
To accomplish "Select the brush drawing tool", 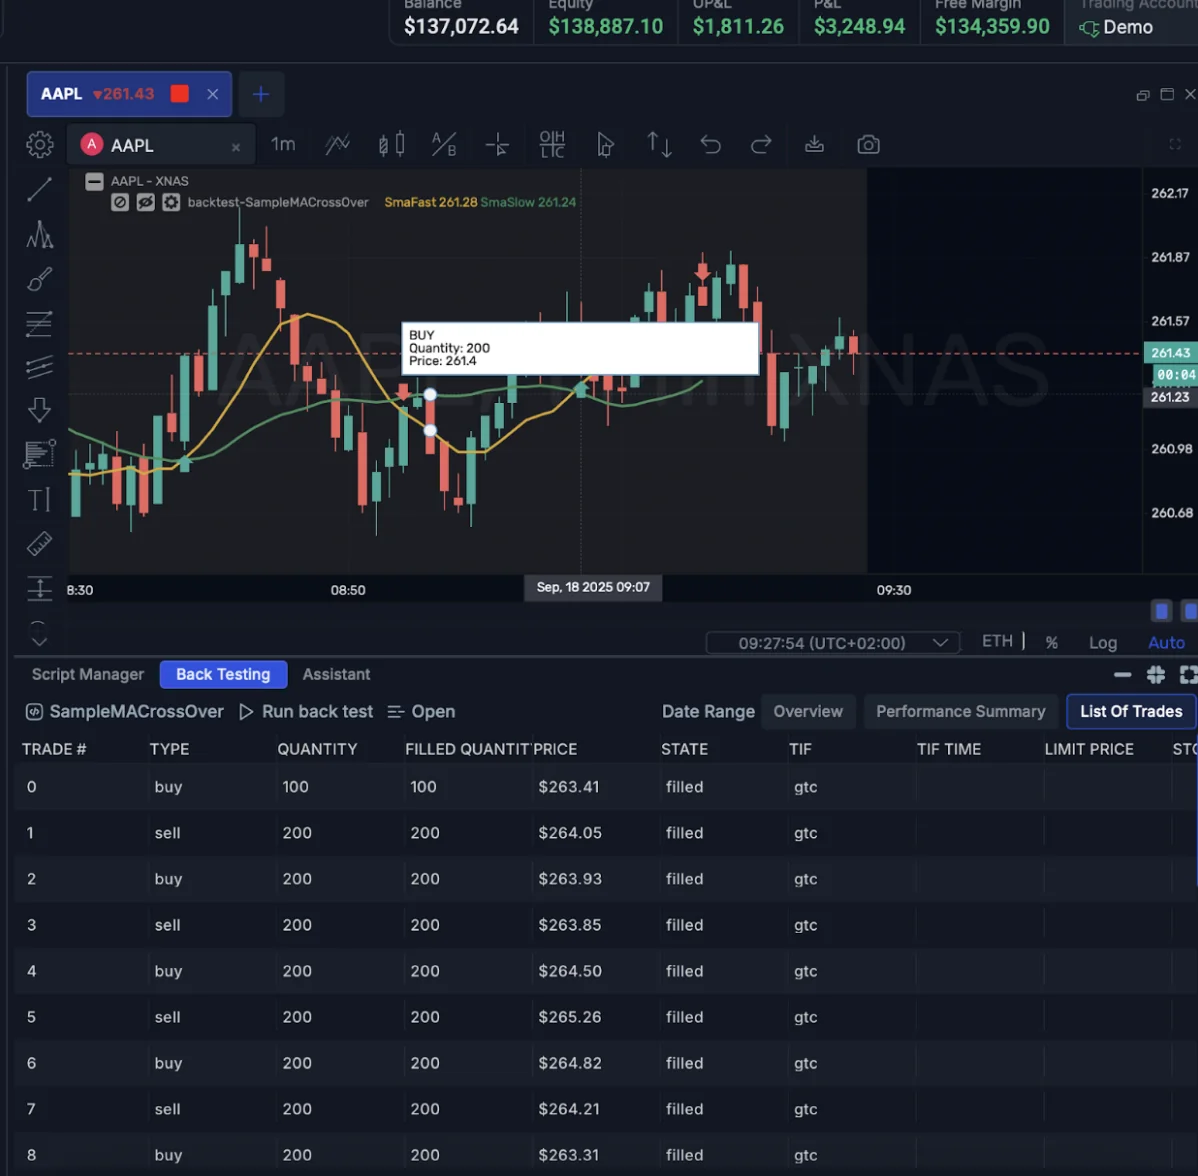I will click(39, 279).
